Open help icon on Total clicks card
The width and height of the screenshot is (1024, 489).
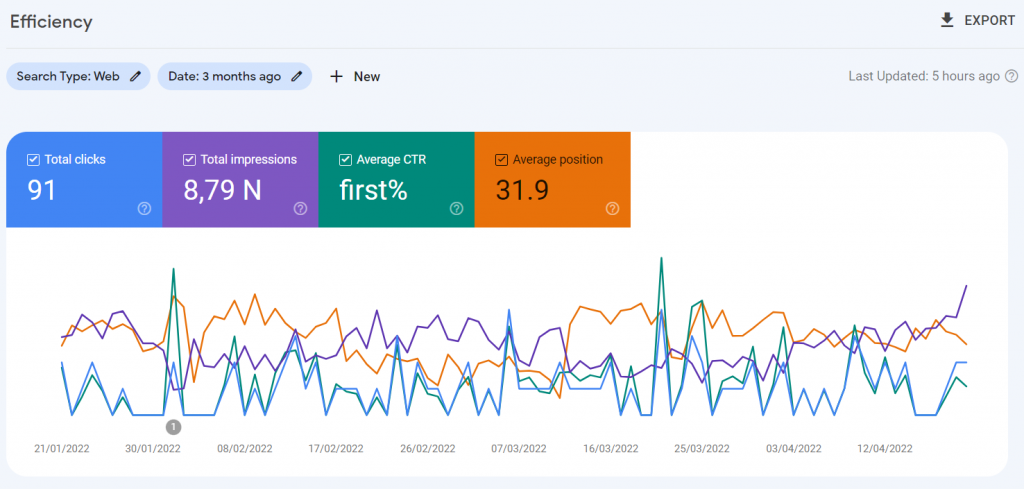coord(144,208)
